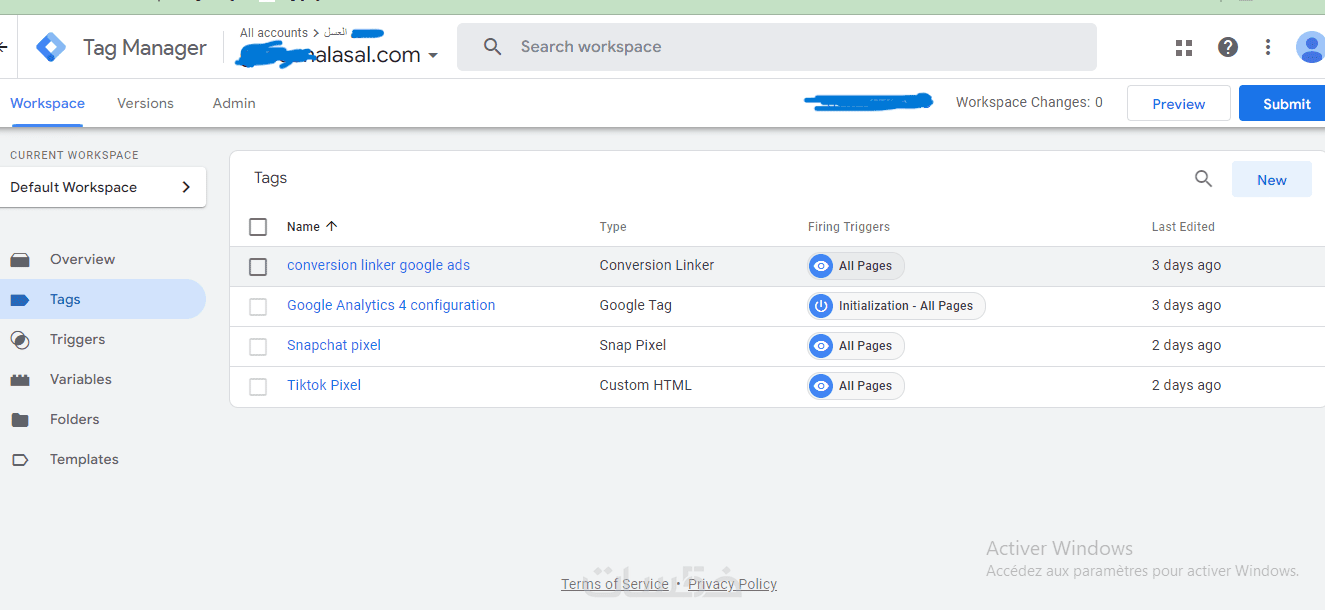Switch to the Admin tab
1325x610 pixels.
(x=234, y=103)
